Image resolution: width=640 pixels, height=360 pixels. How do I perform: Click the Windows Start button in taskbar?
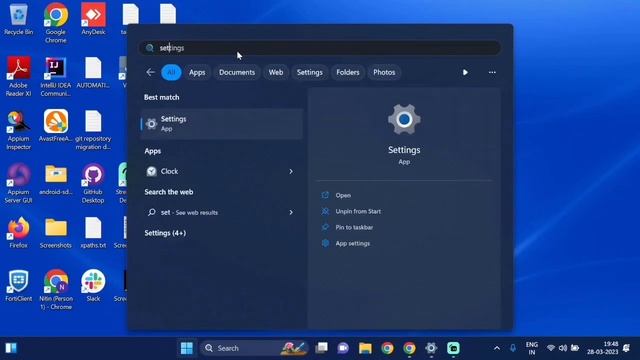(x=187, y=348)
